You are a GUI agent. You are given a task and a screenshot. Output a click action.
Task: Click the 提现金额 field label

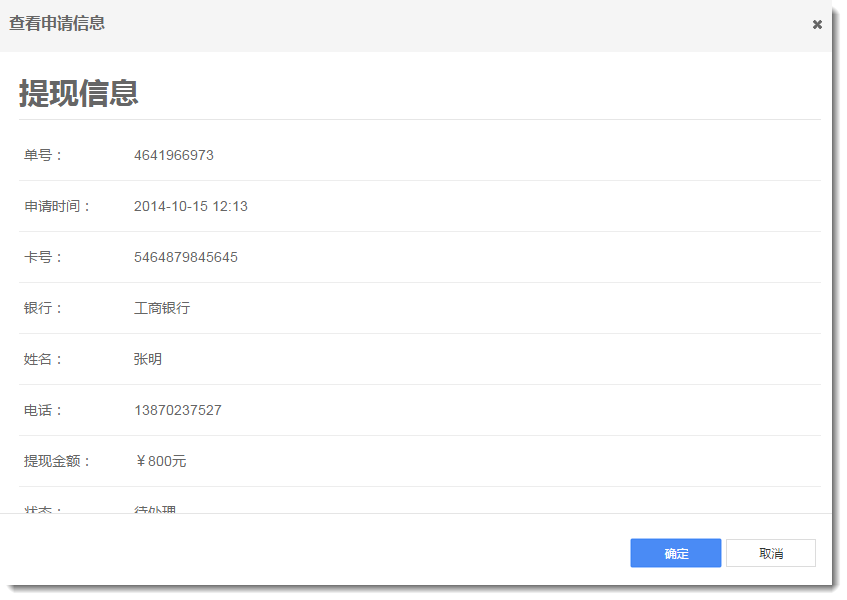pos(57,461)
